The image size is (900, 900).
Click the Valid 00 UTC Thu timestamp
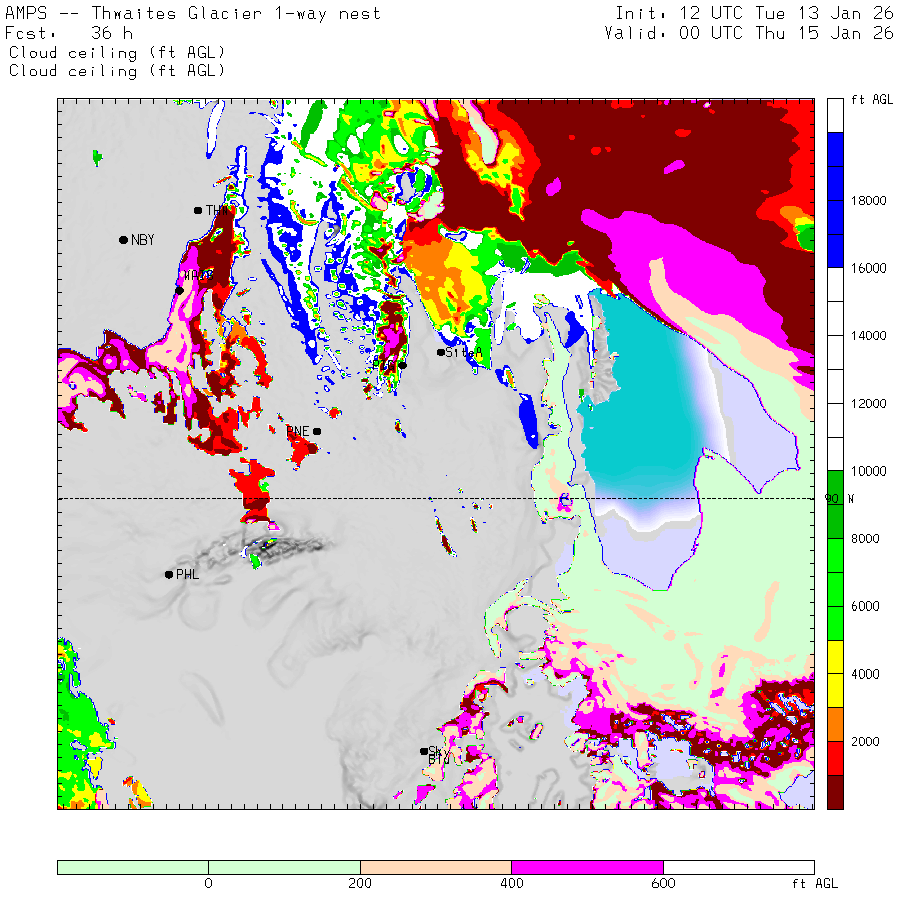(749, 33)
